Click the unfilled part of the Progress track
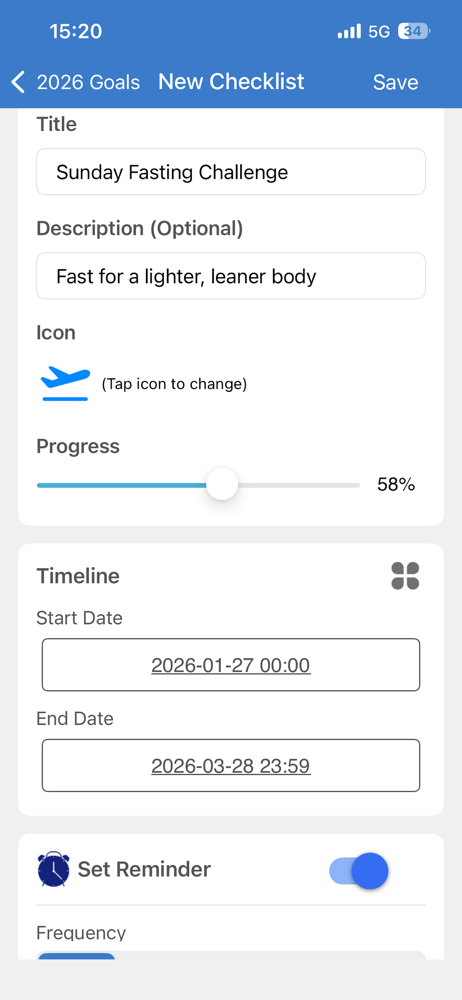462x1000 pixels. [299, 485]
